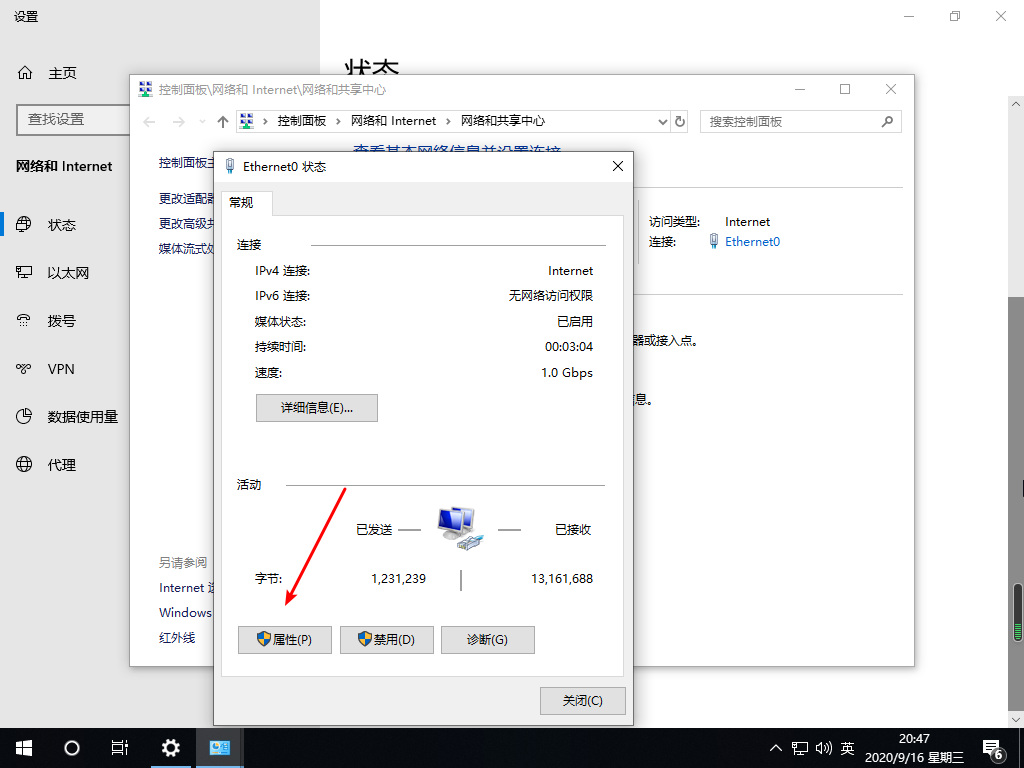Click the 13,161,688 bytes received value
The height and width of the screenshot is (768, 1024).
(x=562, y=579)
